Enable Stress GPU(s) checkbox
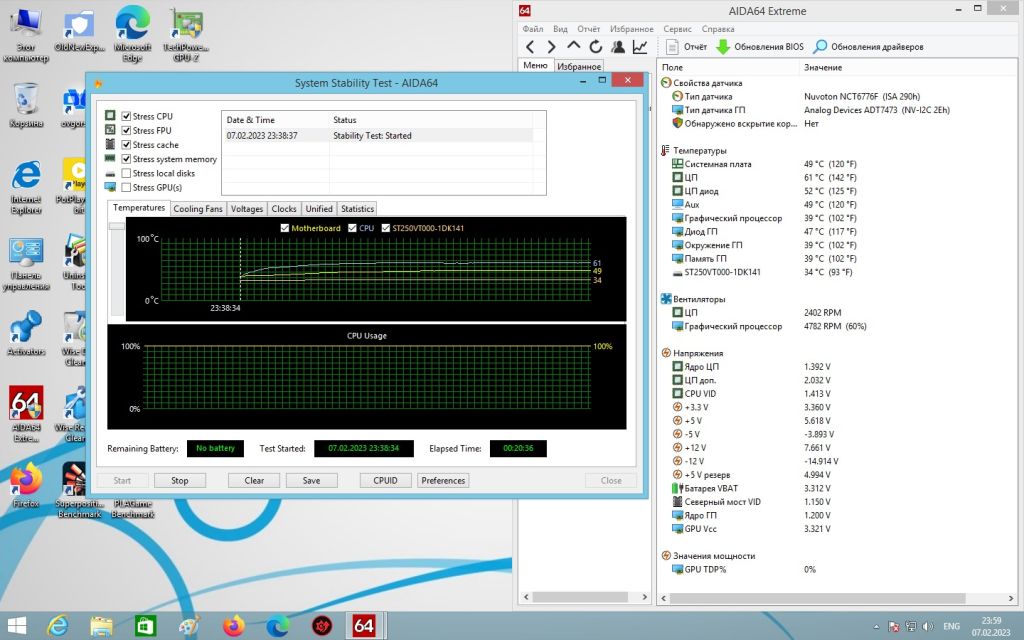Image resolution: width=1024 pixels, height=640 pixels. click(126, 187)
